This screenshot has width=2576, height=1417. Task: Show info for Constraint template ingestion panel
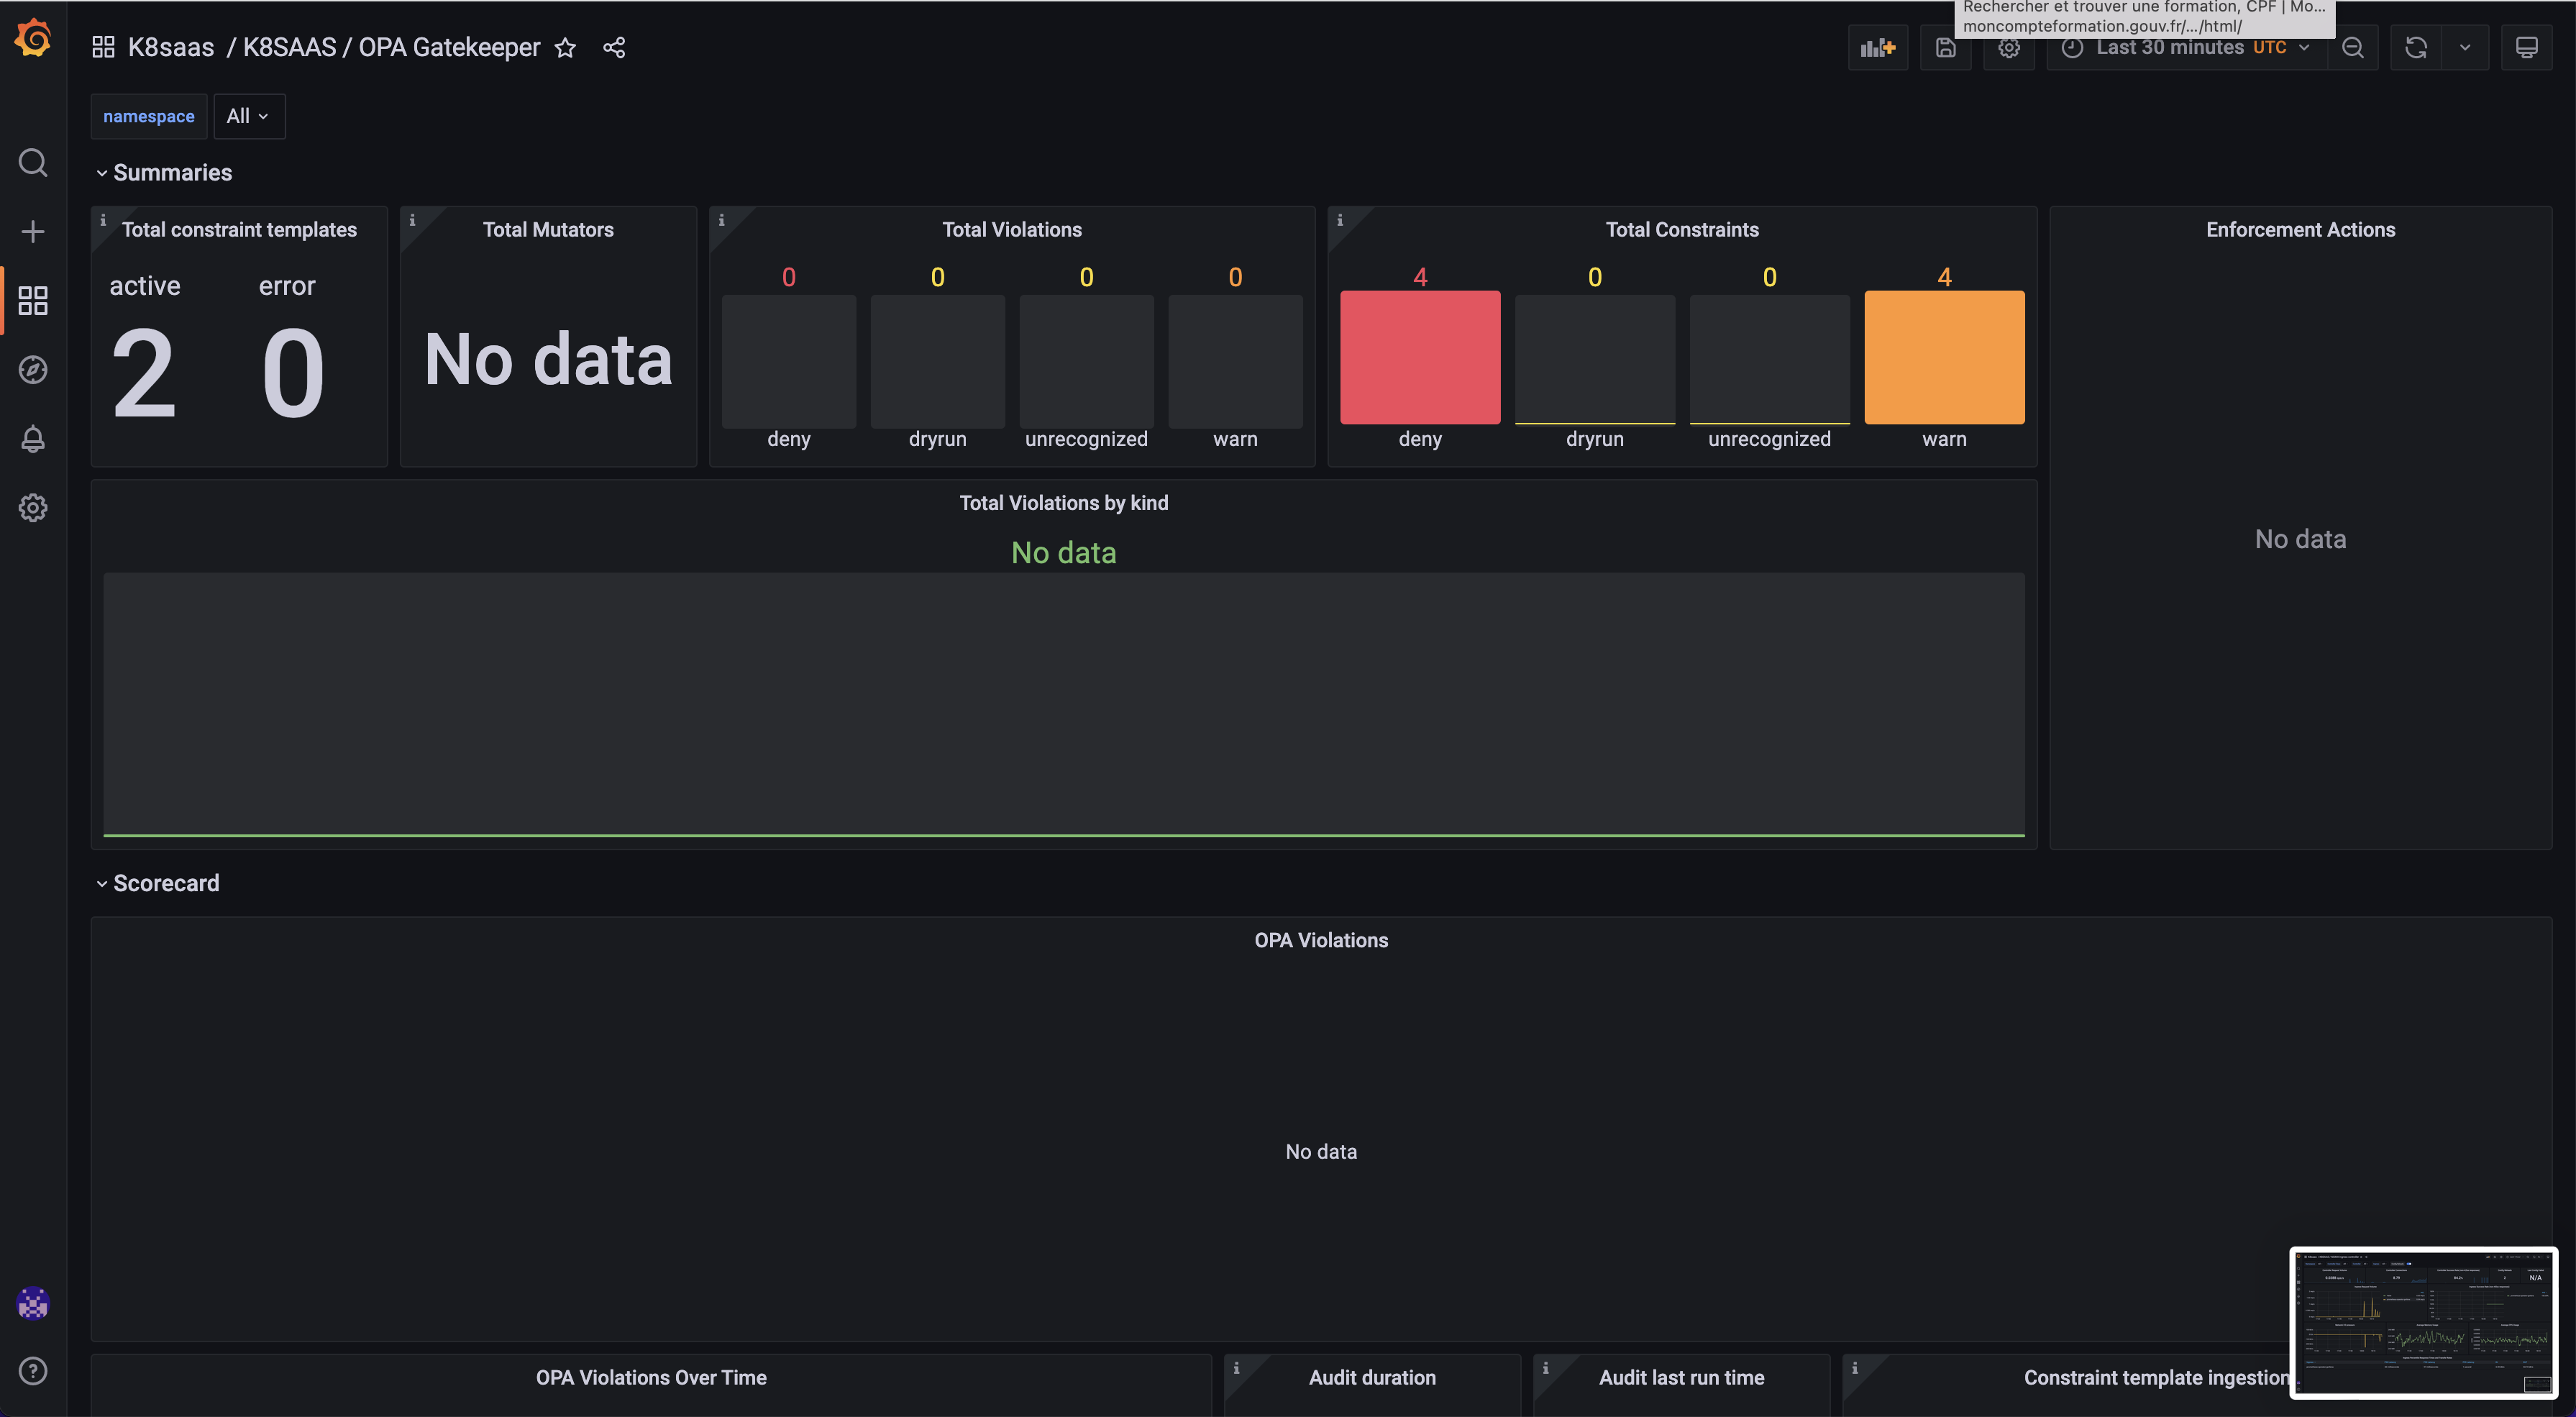(x=1854, y=1367)
